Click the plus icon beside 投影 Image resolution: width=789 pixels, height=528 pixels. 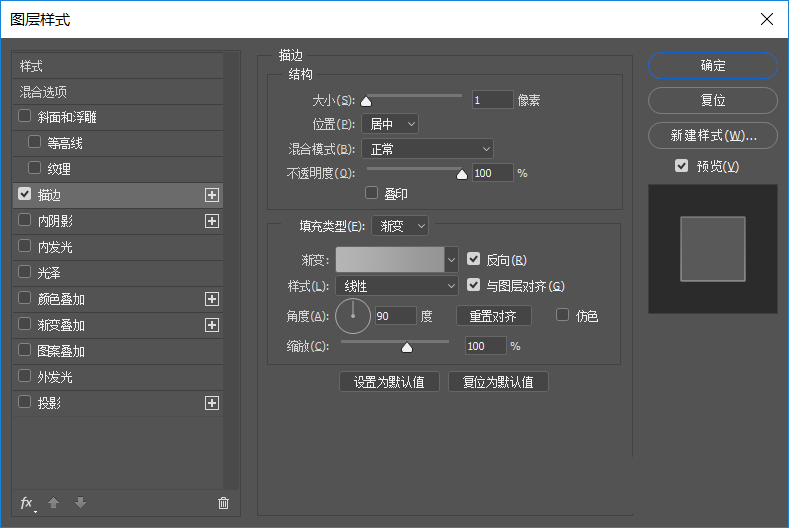212,403
